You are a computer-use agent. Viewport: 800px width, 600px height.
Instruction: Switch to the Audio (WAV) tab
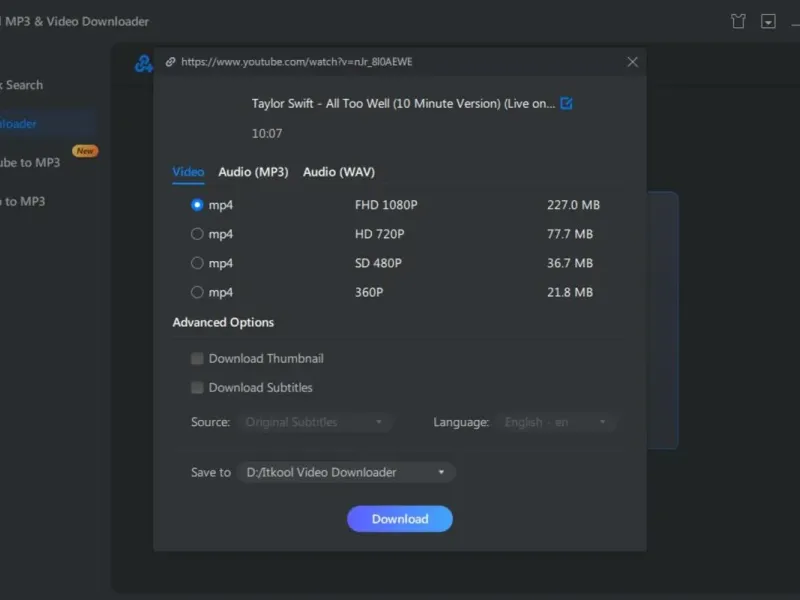(x=339, y=172)
